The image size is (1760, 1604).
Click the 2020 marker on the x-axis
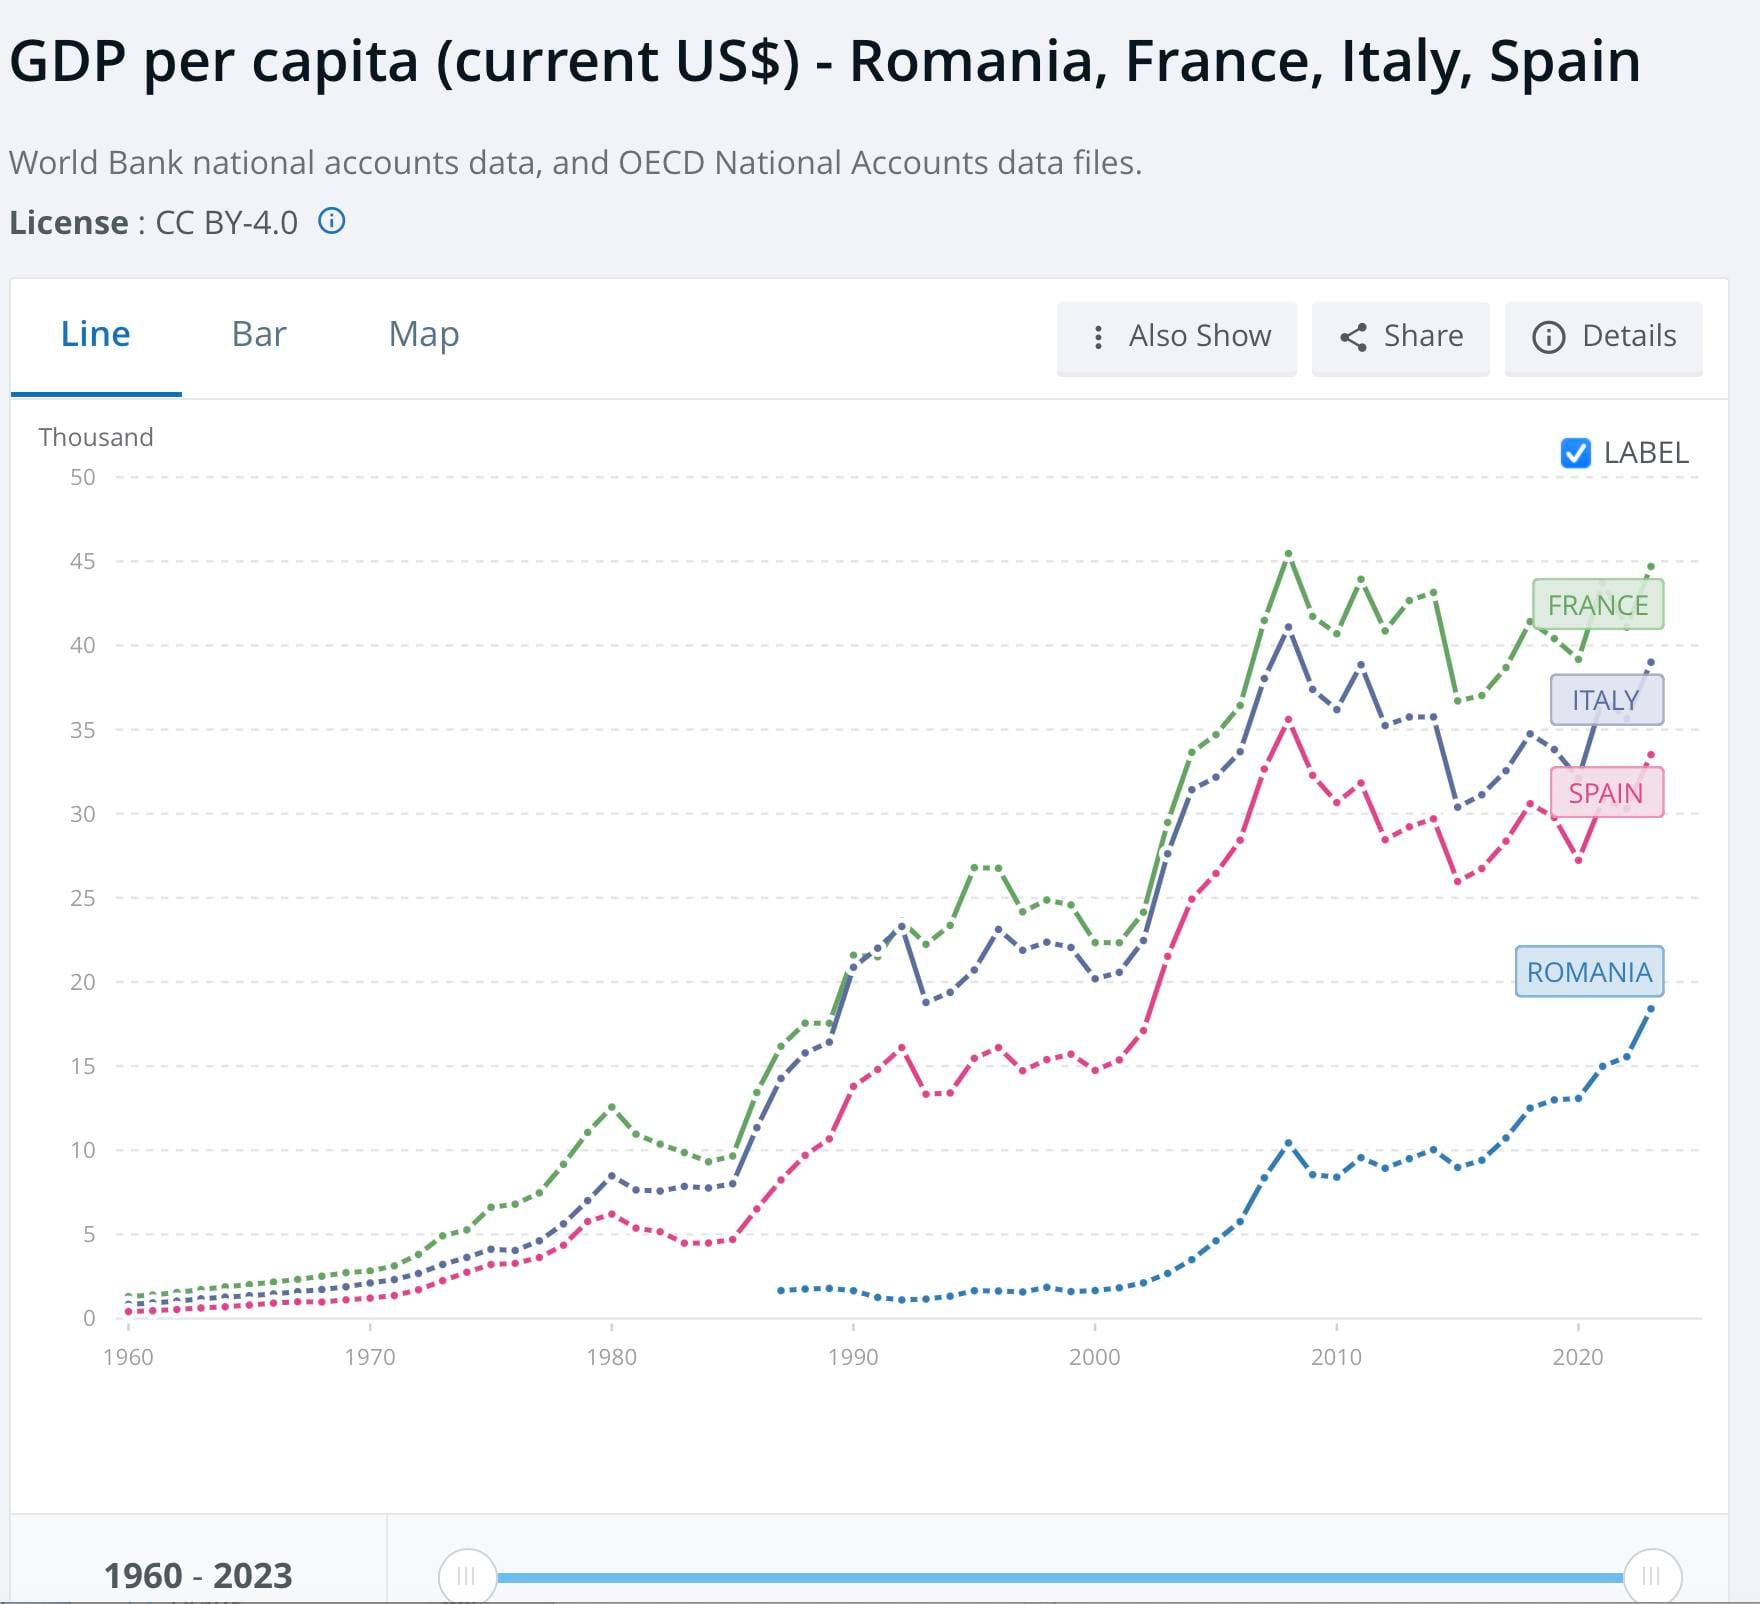(1578, 1357)
